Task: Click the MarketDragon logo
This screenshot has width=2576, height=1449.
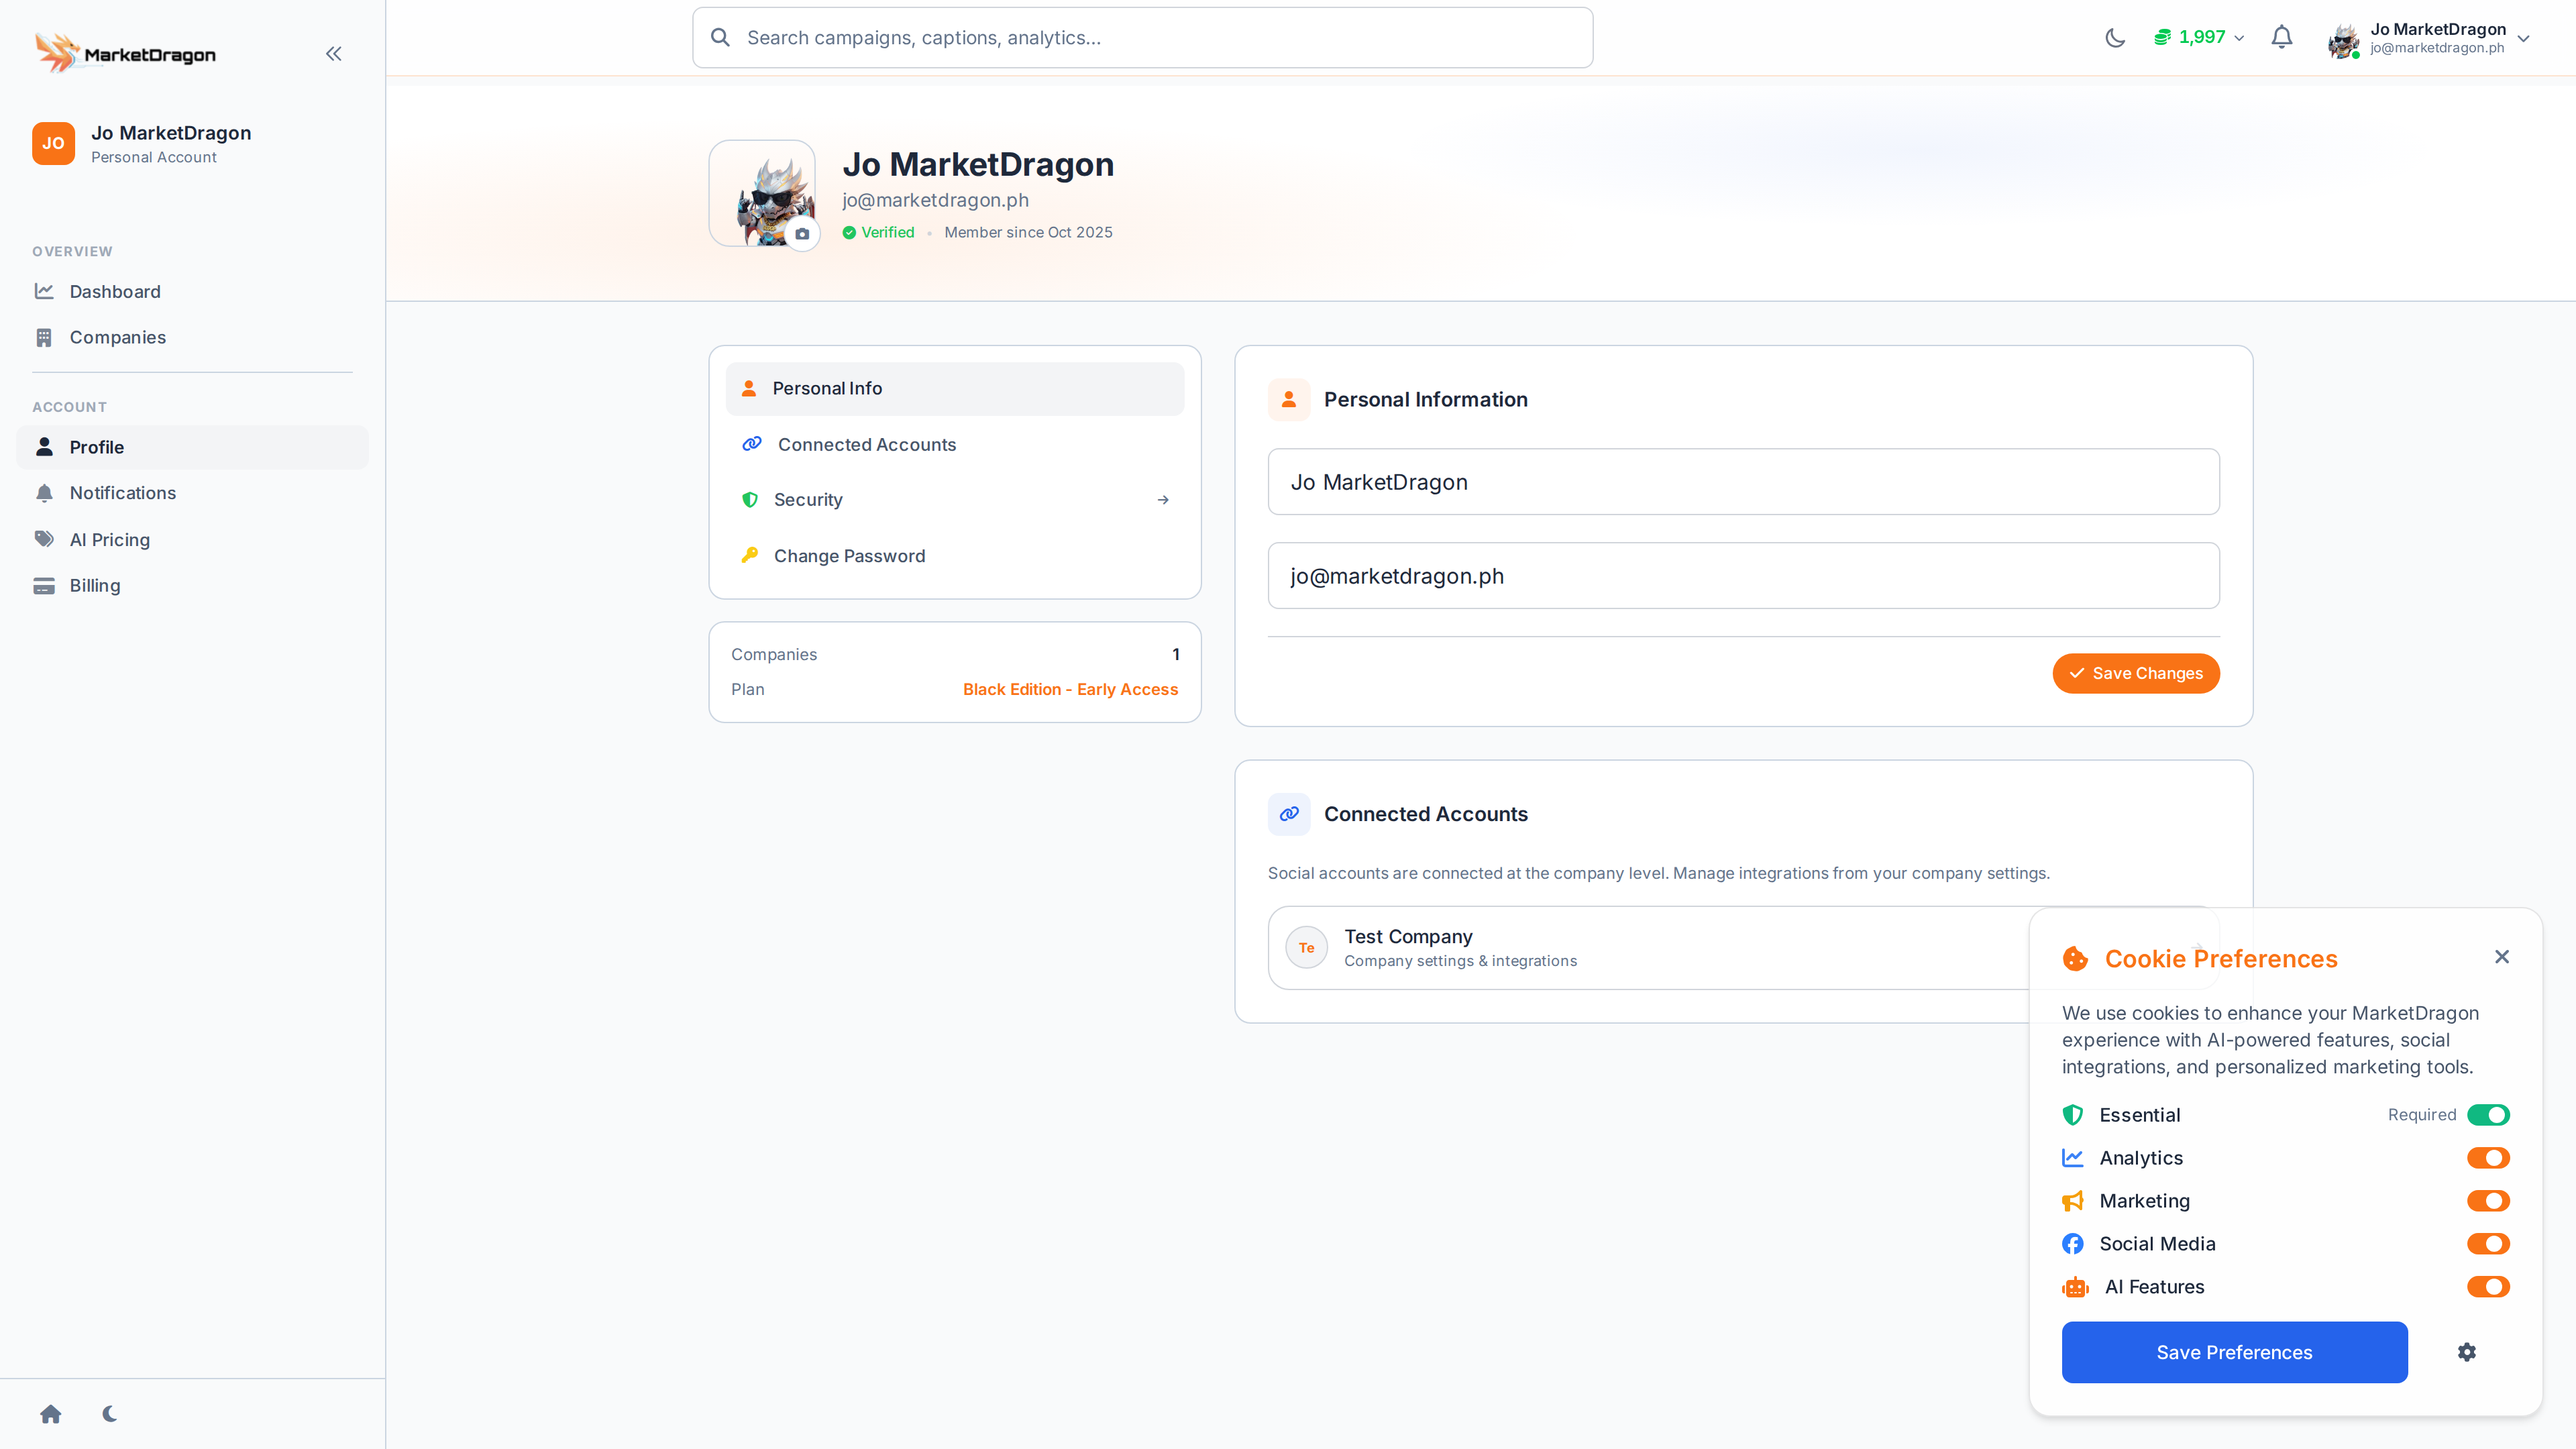Action: pos(126,54)
